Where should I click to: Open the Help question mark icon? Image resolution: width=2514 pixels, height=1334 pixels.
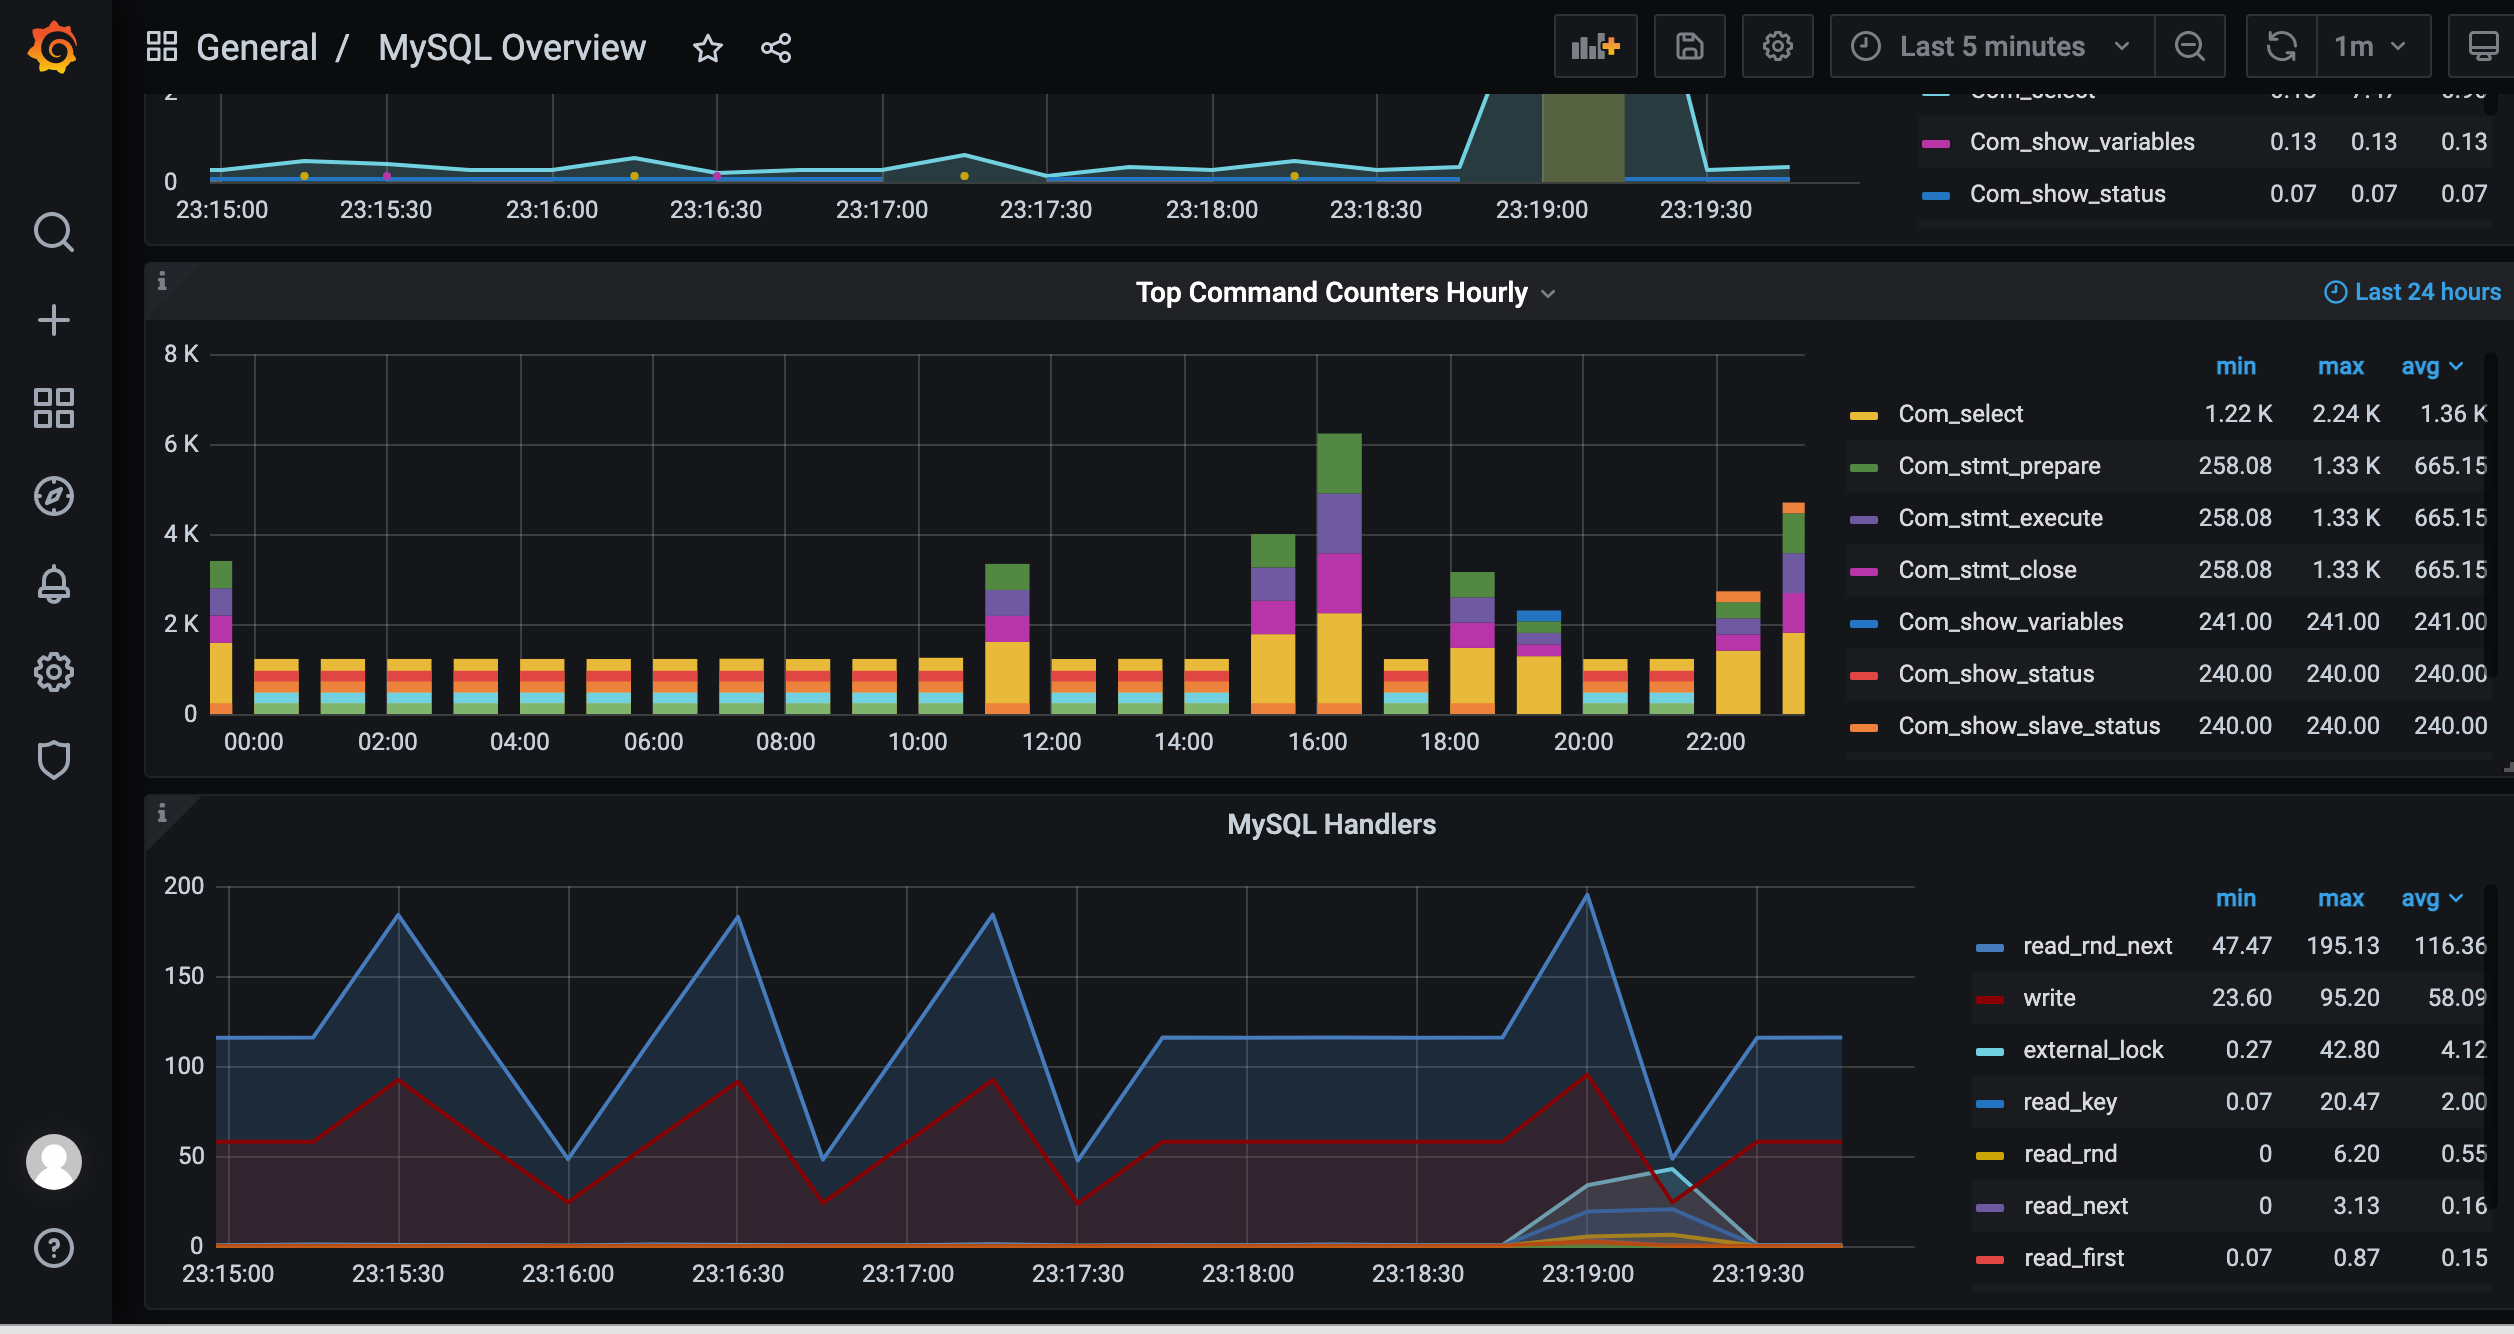tap(53, 1248)
